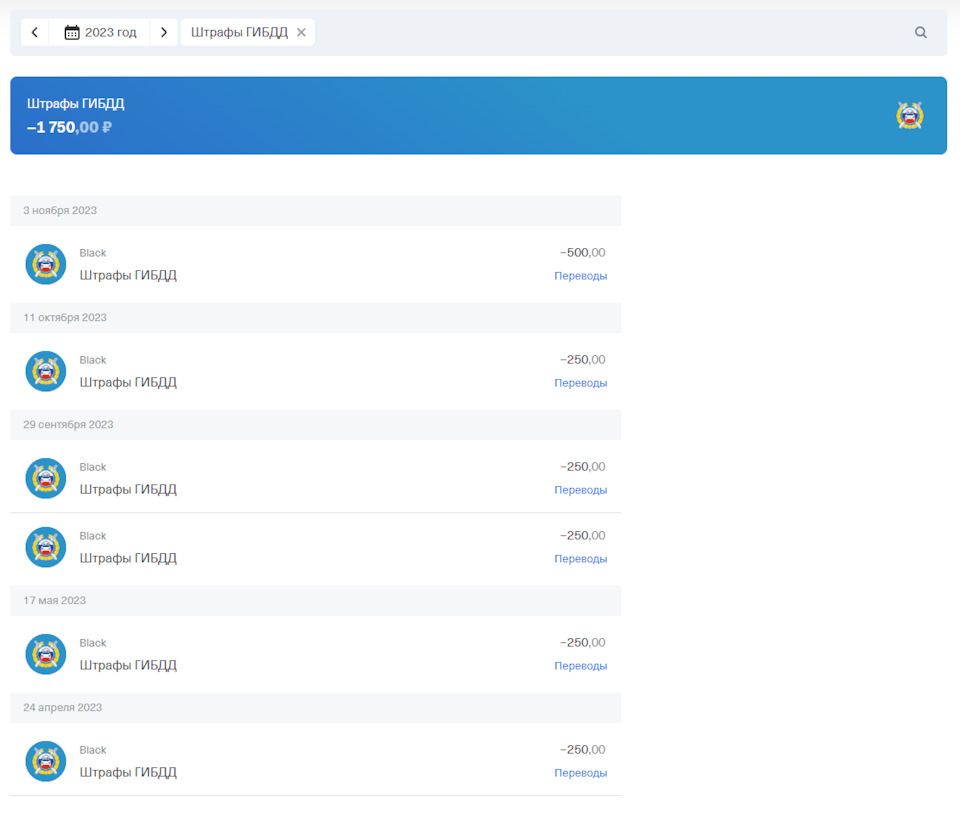
Task: Click Переводы link on 11 октября payment
Action: pyautogui.click(x=580, y=383)
